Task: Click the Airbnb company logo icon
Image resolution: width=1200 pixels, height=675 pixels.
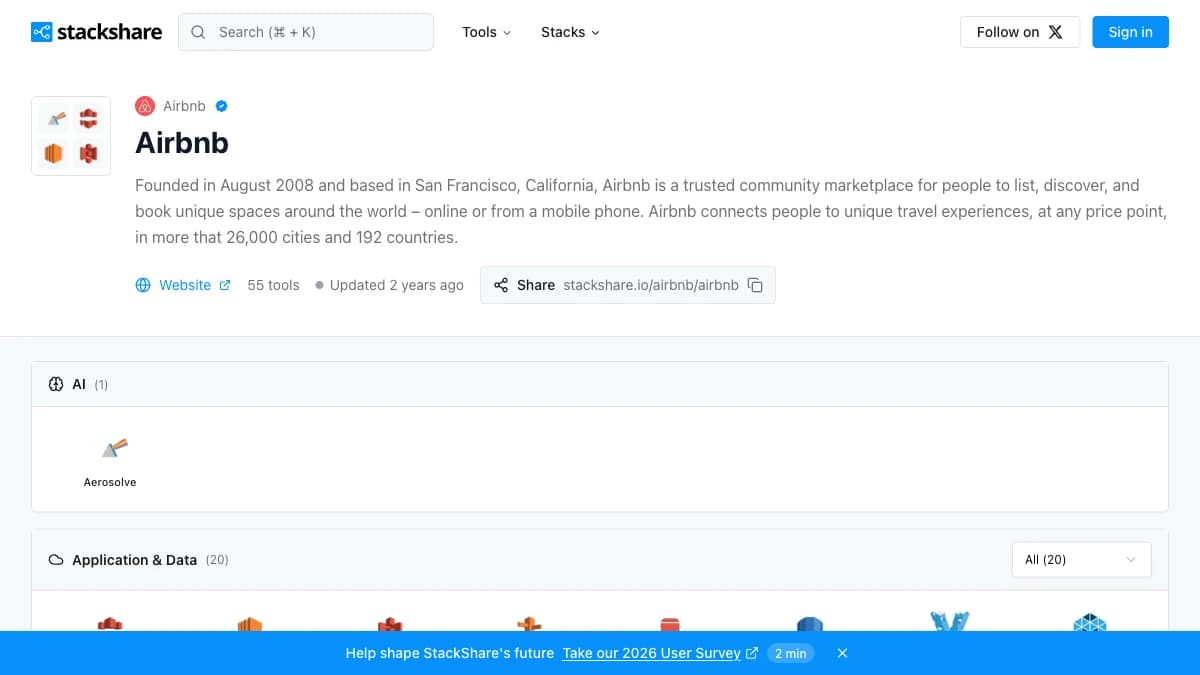Action: click(x=145, y=106)
